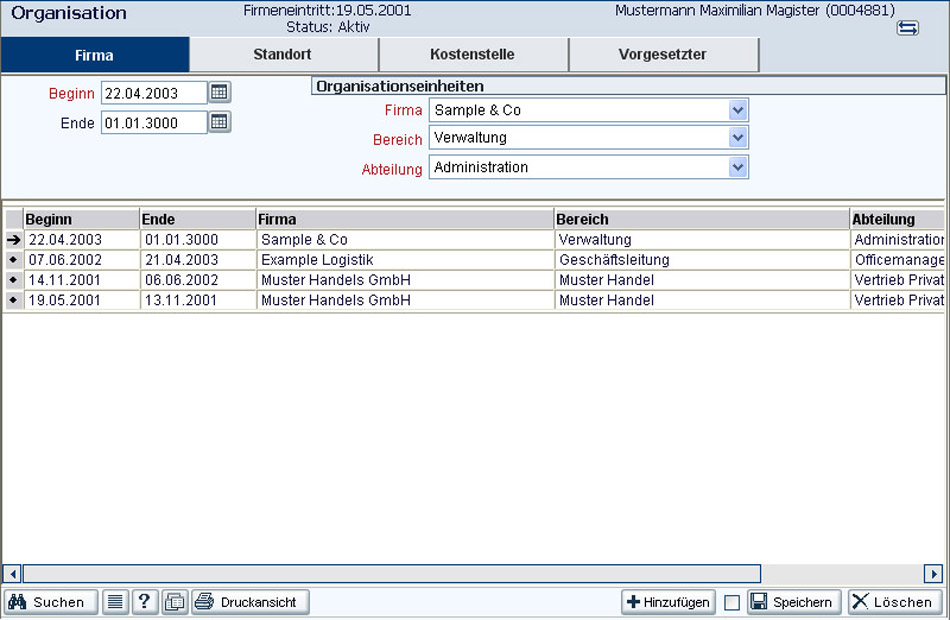950x620 pixels.
Task: Click the 14.11.2001 Beginn cell
Action: (x=81, y=280)
